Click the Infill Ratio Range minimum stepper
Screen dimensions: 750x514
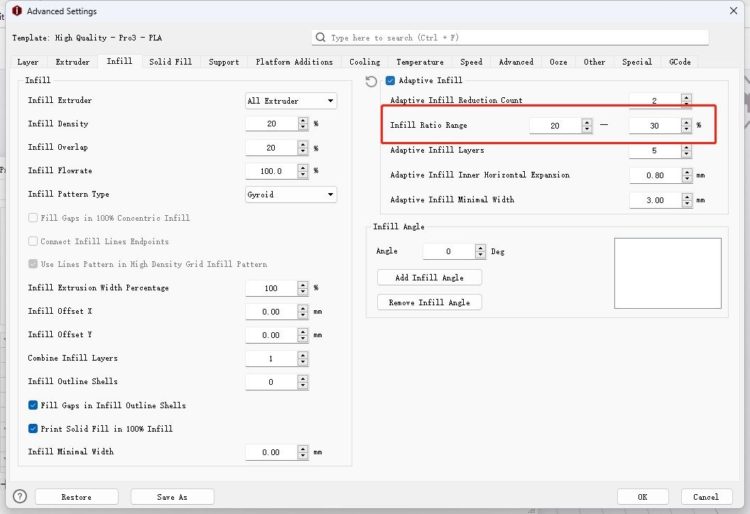(587, 125)
